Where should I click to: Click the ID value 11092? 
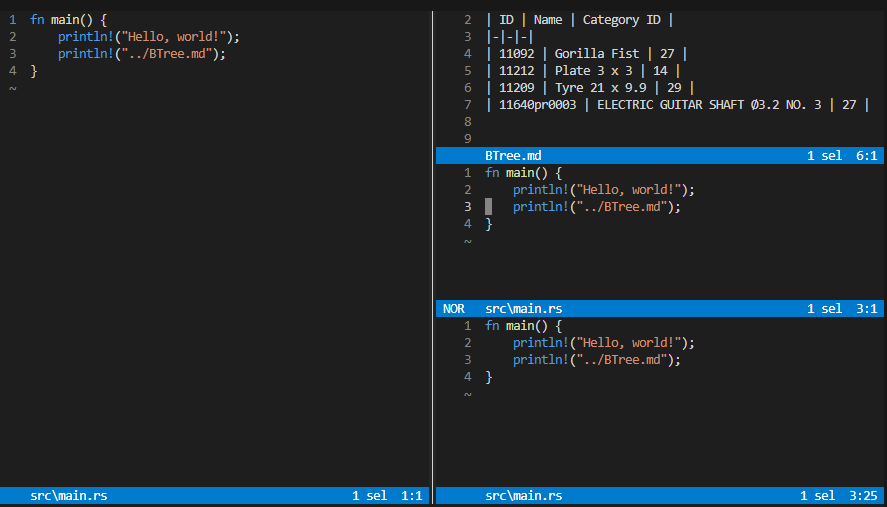point(516,54)
